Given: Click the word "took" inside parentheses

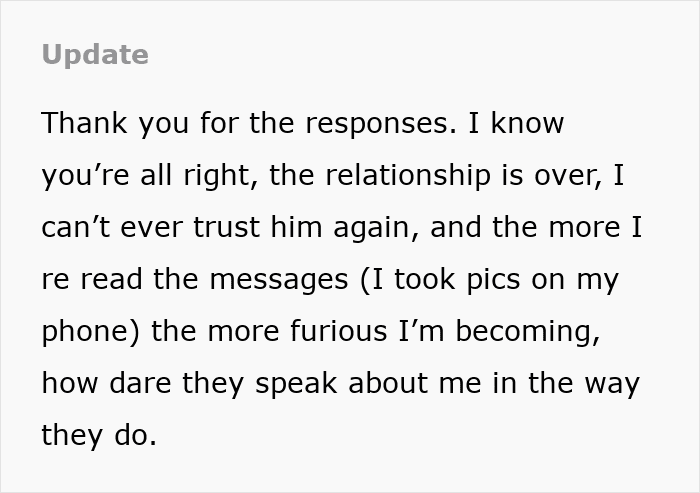Looking at the screenshot, I should click(x=425, y=279).
